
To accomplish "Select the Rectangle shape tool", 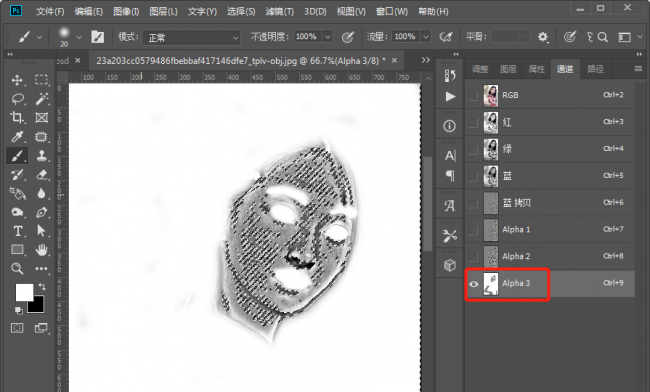I will [17, 249].
